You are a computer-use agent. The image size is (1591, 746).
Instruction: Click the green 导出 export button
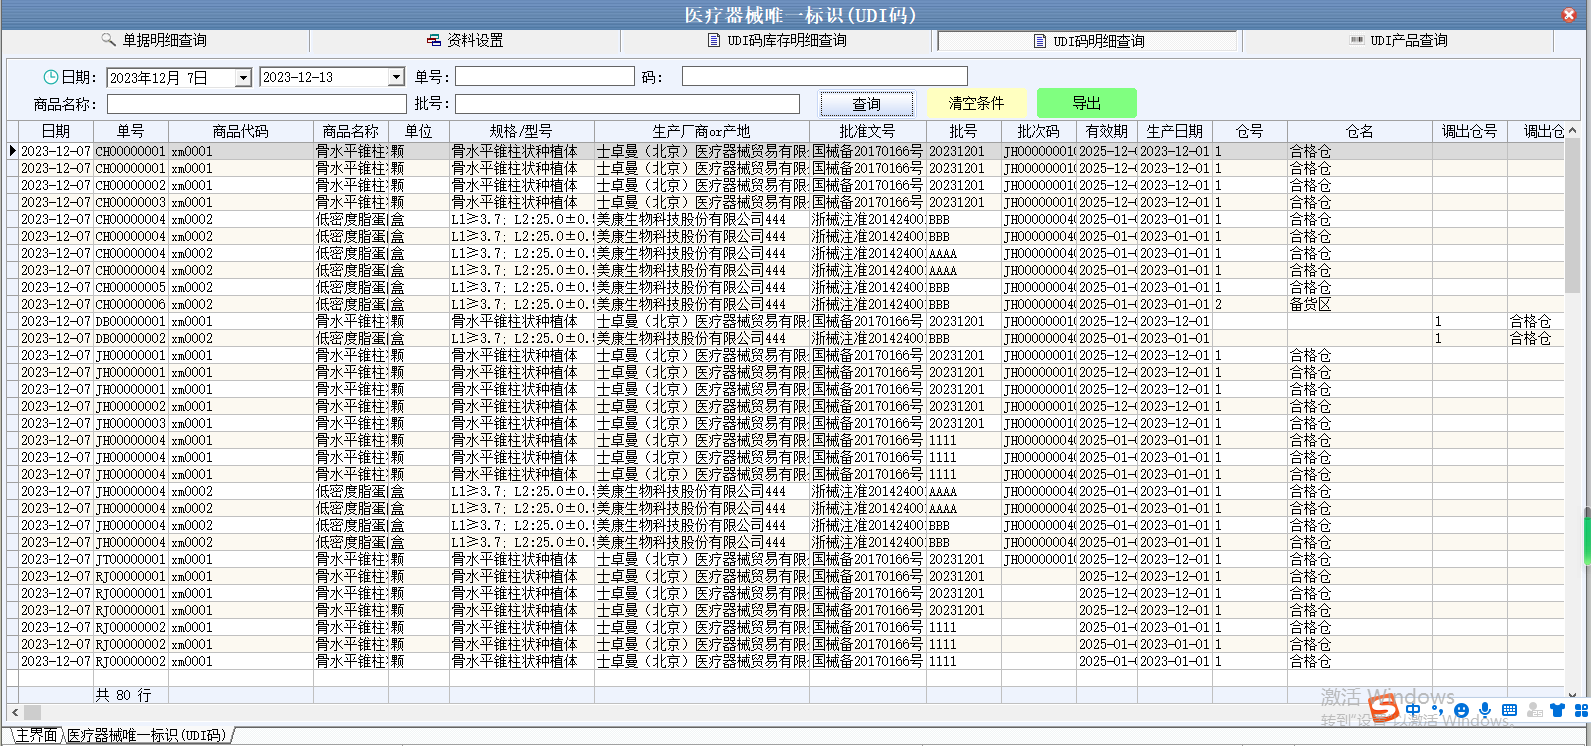(1086, 103)
